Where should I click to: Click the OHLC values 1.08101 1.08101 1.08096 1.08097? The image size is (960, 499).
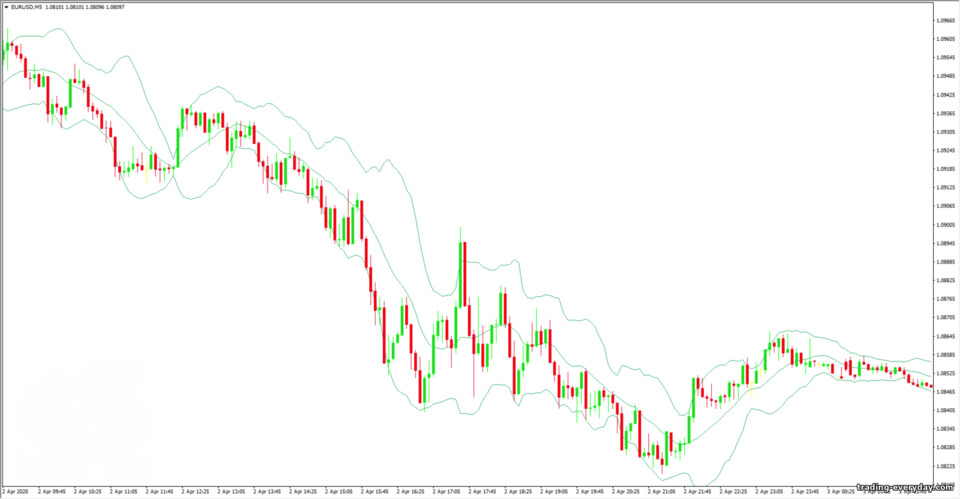(84, 7)
